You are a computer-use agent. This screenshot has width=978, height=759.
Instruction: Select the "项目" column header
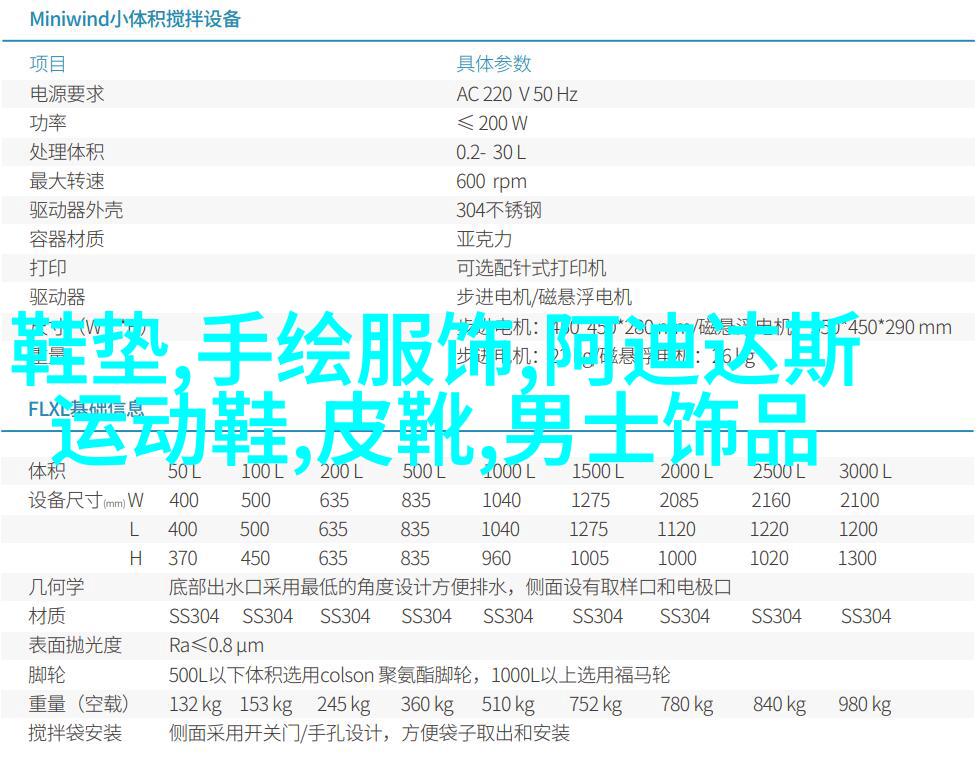click(47, 64)
